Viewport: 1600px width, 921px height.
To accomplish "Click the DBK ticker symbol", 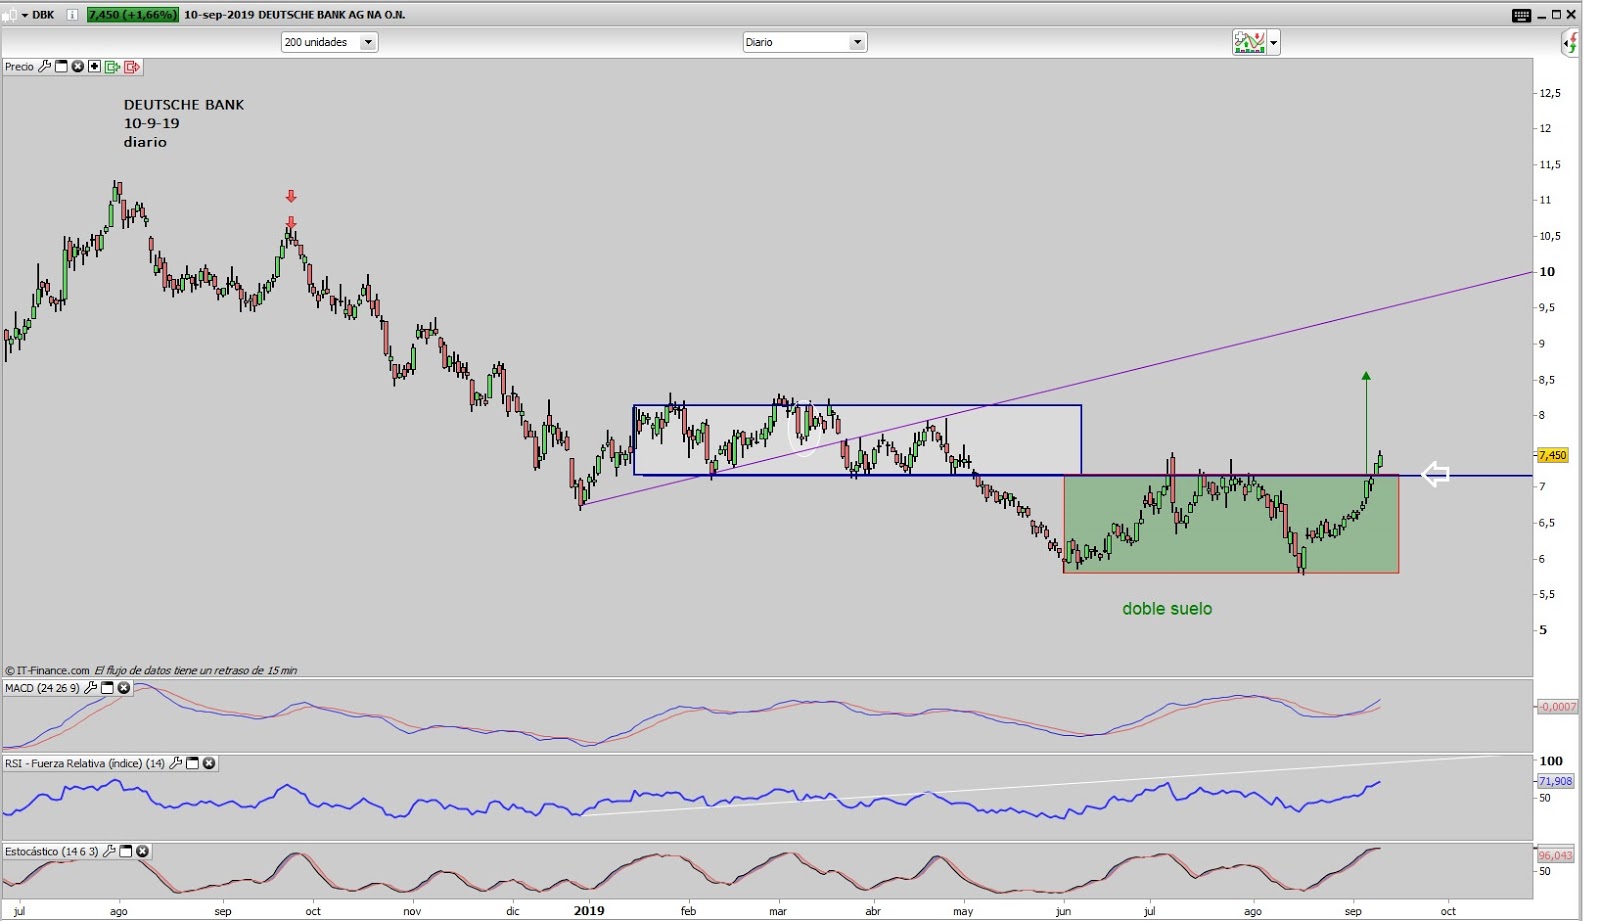I will pyautogui.click(x=43, y=15).
